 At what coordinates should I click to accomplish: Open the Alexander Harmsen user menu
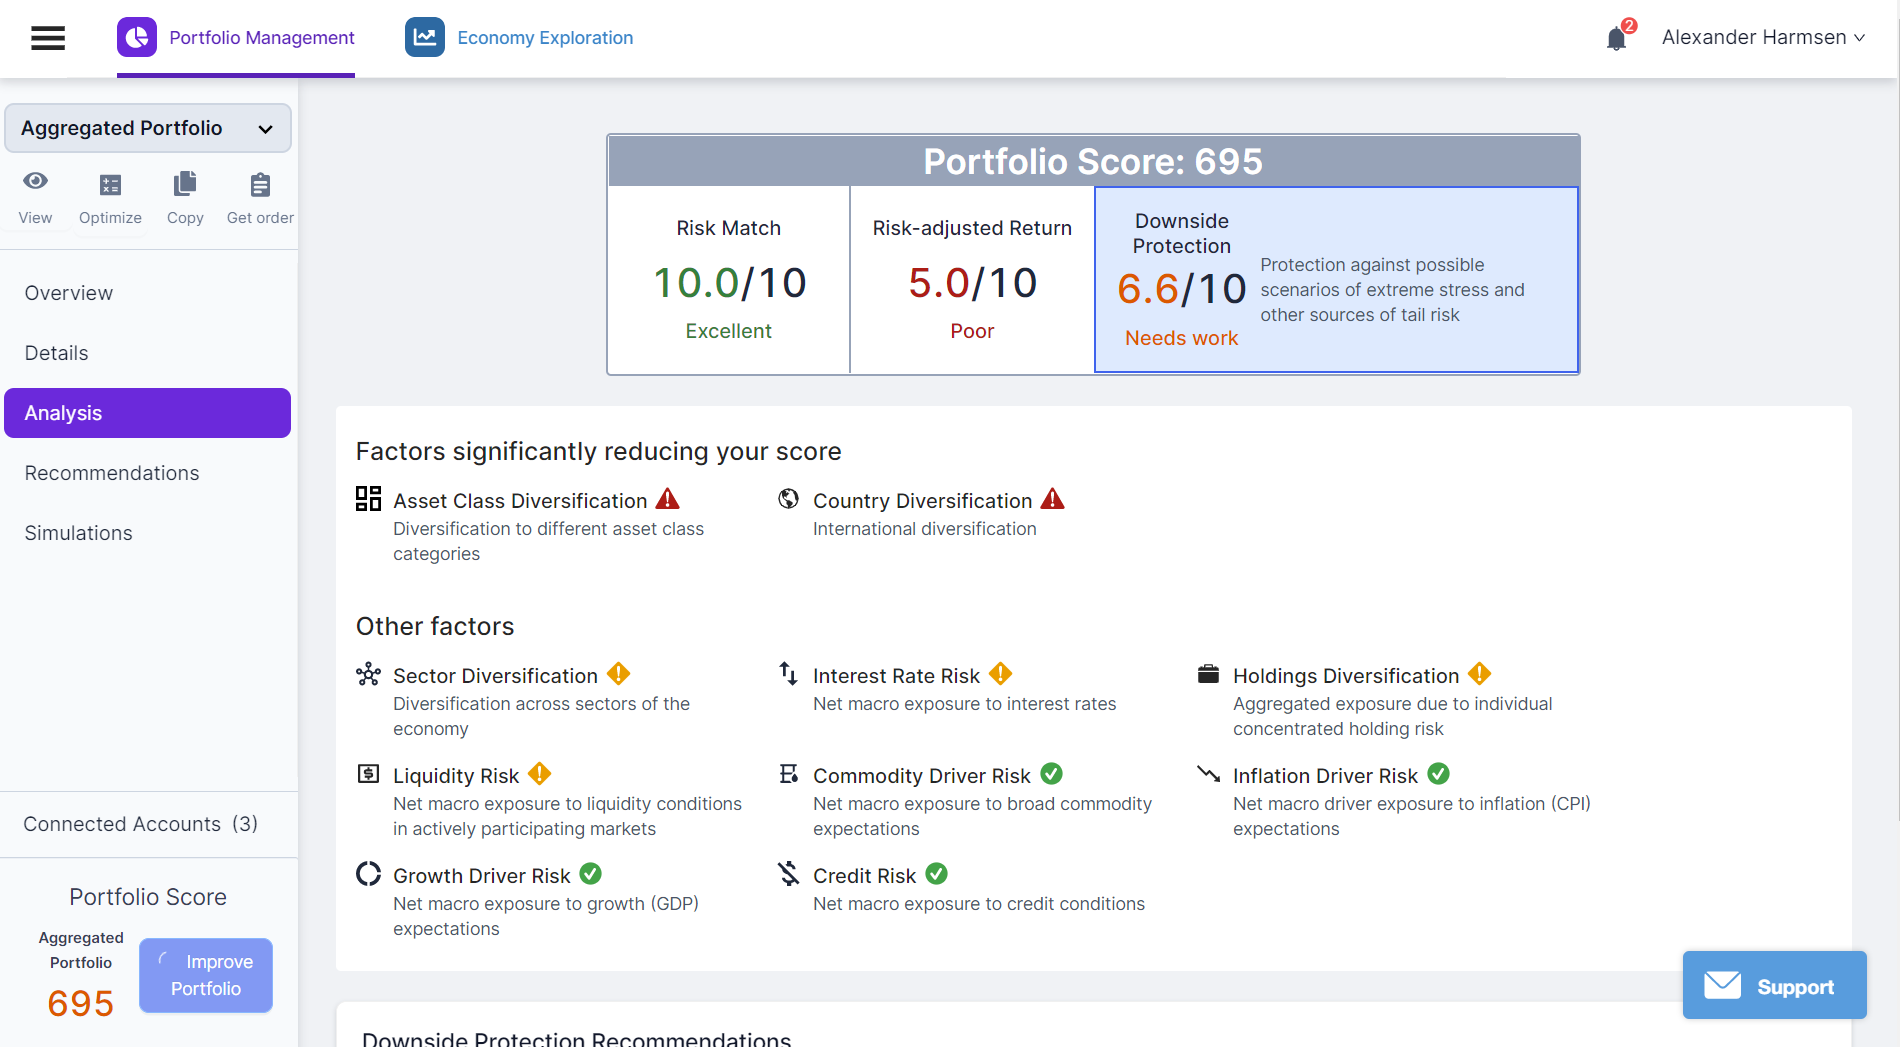coord(1762,38)
